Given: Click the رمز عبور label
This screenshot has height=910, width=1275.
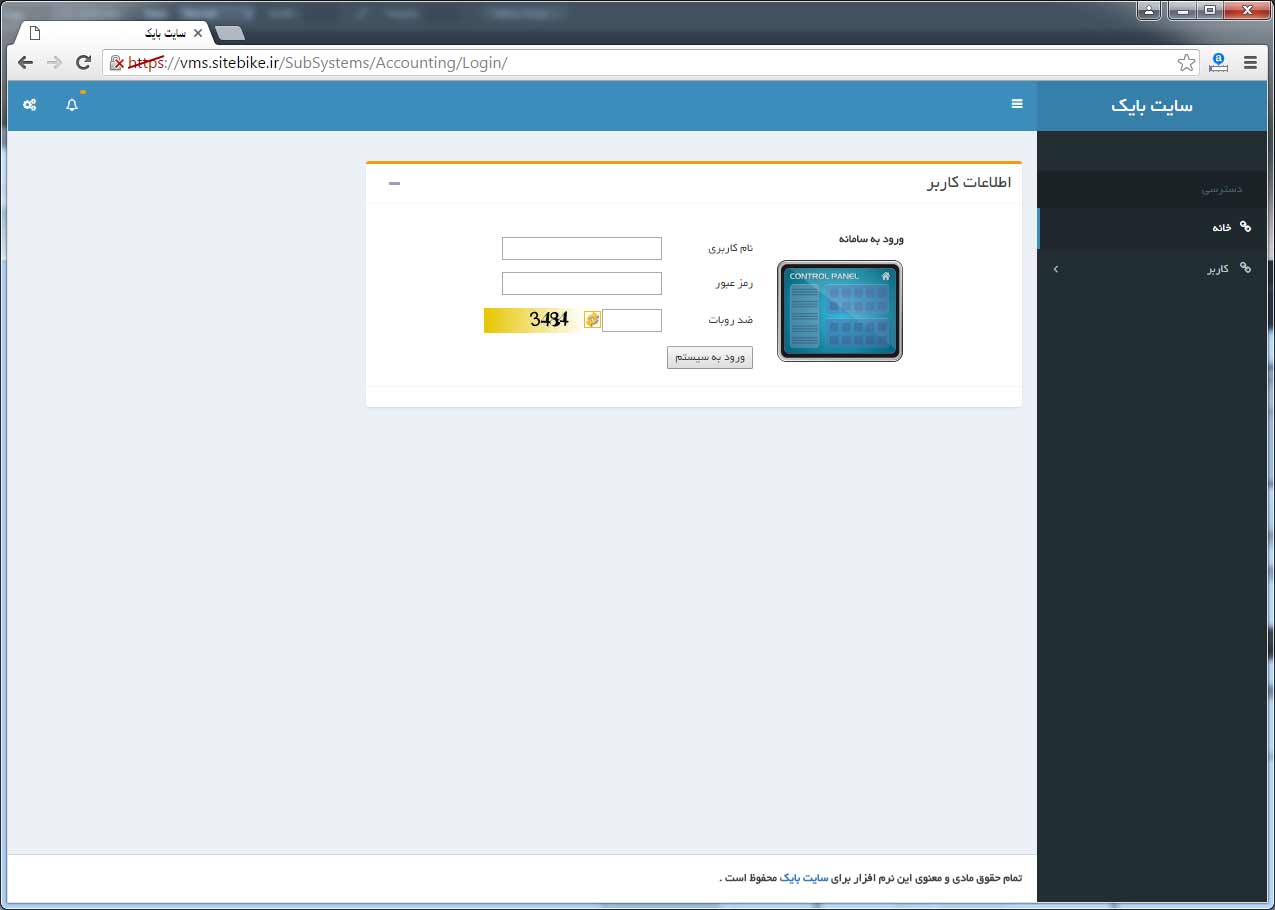Looking at the screenshot, I should pyautogui.click(x=734, y=284).
